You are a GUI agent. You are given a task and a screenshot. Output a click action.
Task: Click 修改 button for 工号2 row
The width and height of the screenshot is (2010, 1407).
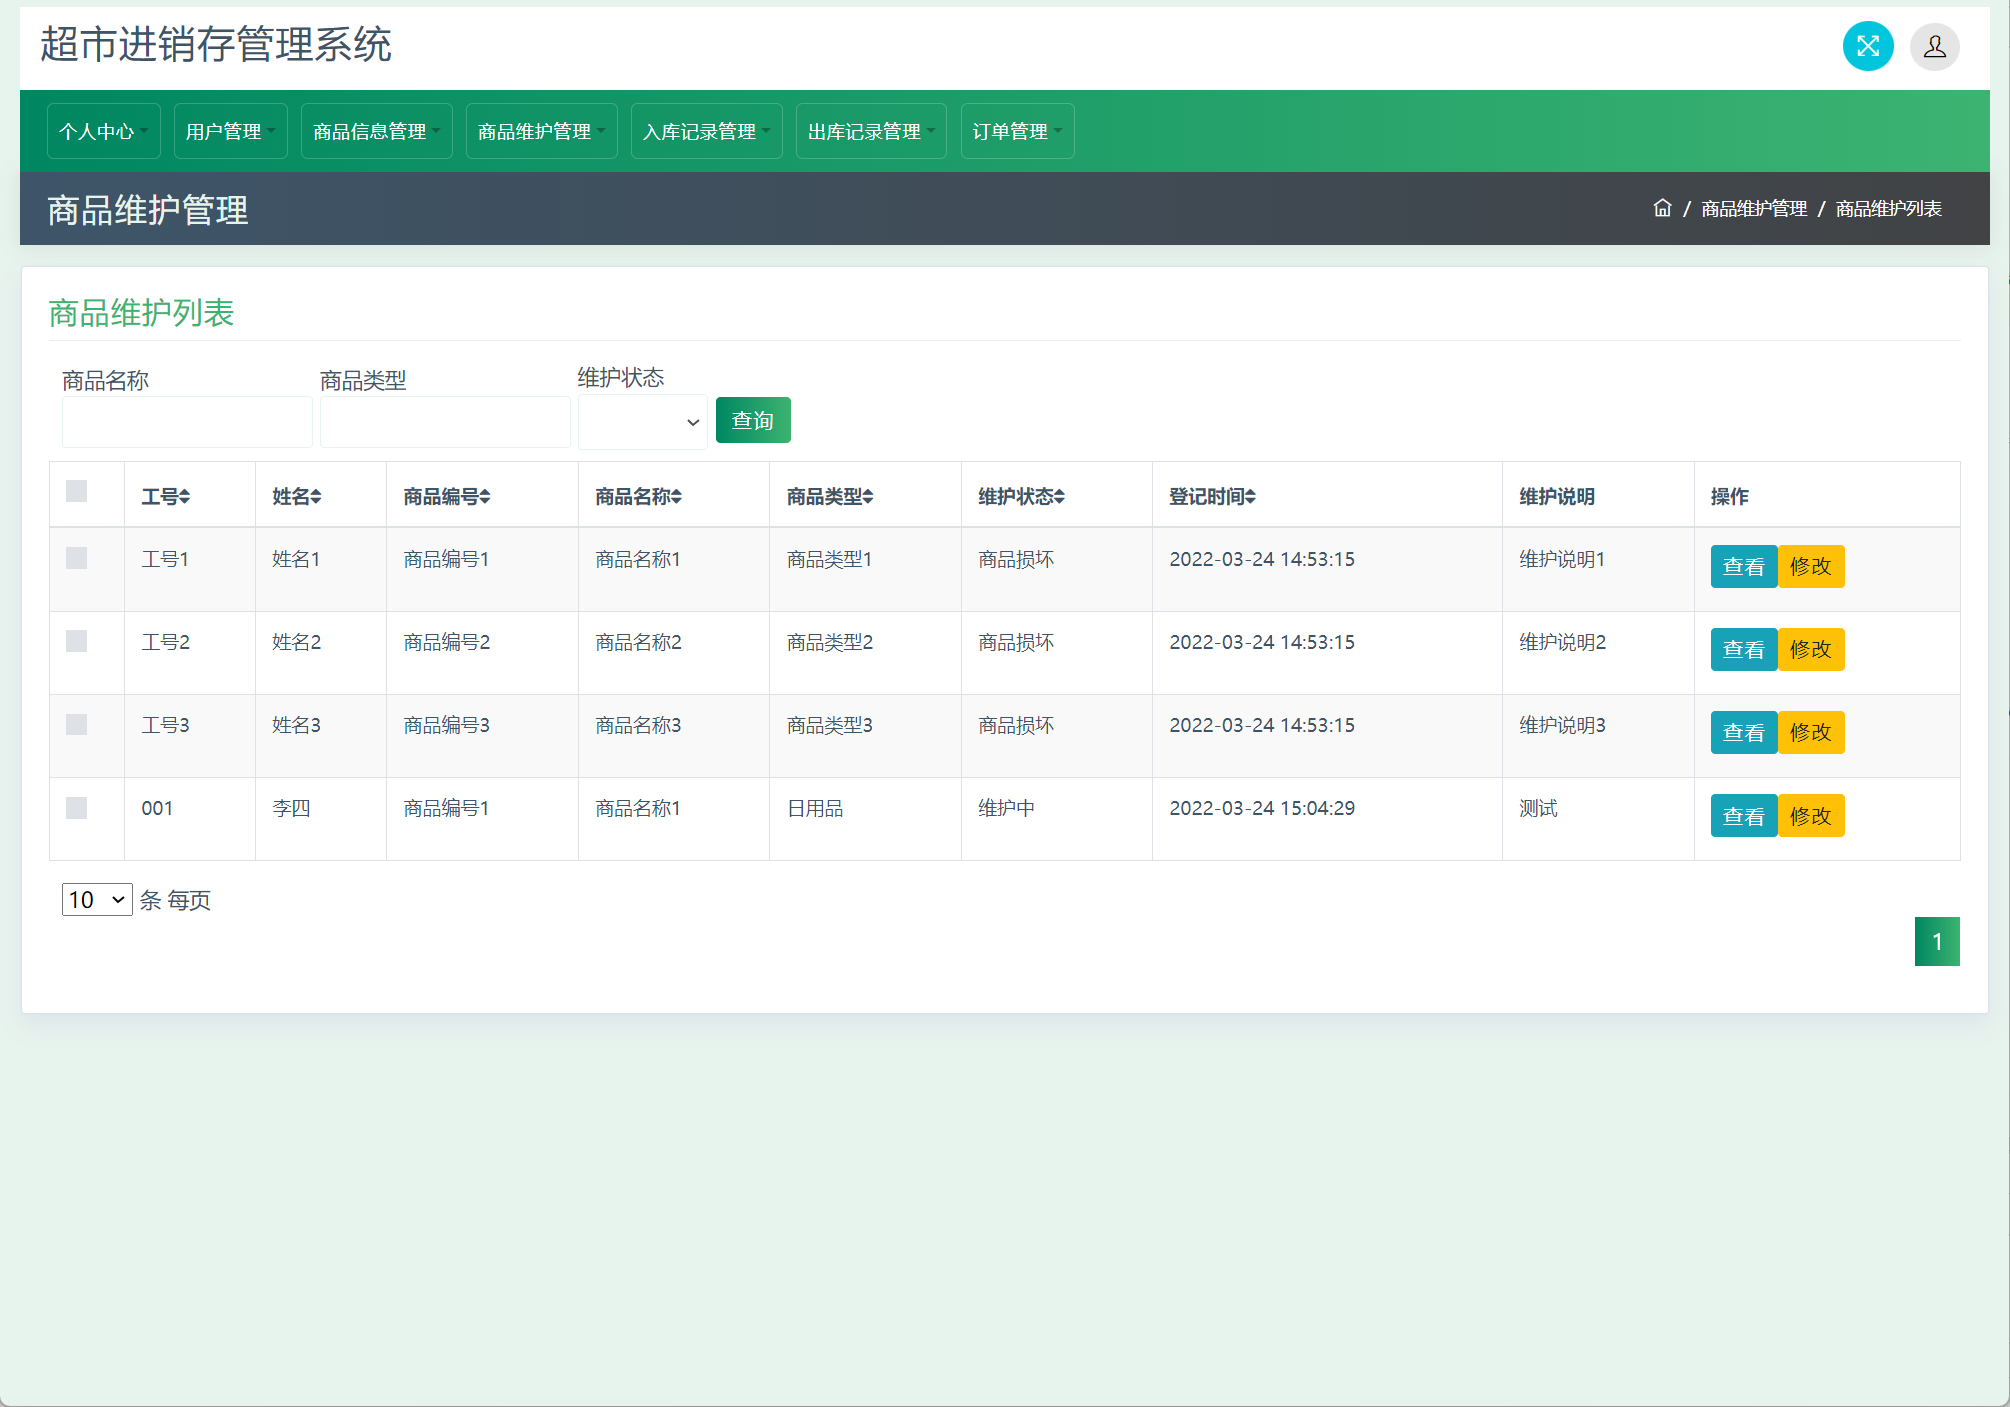point(1810,650)
